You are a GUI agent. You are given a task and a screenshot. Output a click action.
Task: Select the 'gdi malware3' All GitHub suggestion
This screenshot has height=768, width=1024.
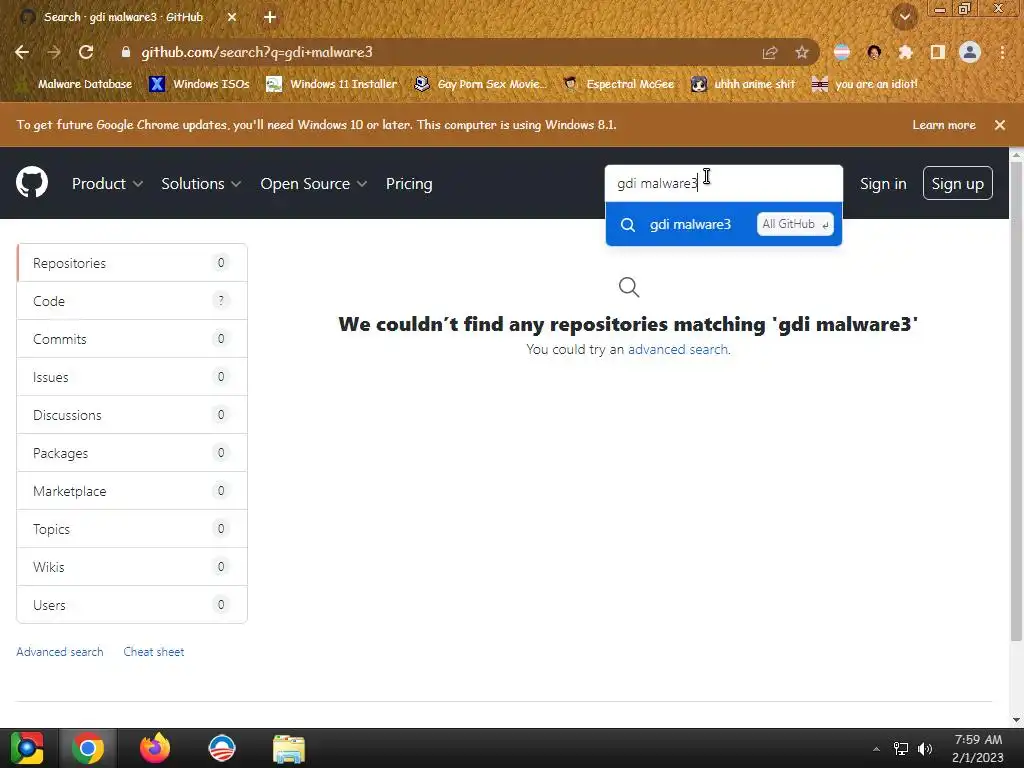[724, 224]
